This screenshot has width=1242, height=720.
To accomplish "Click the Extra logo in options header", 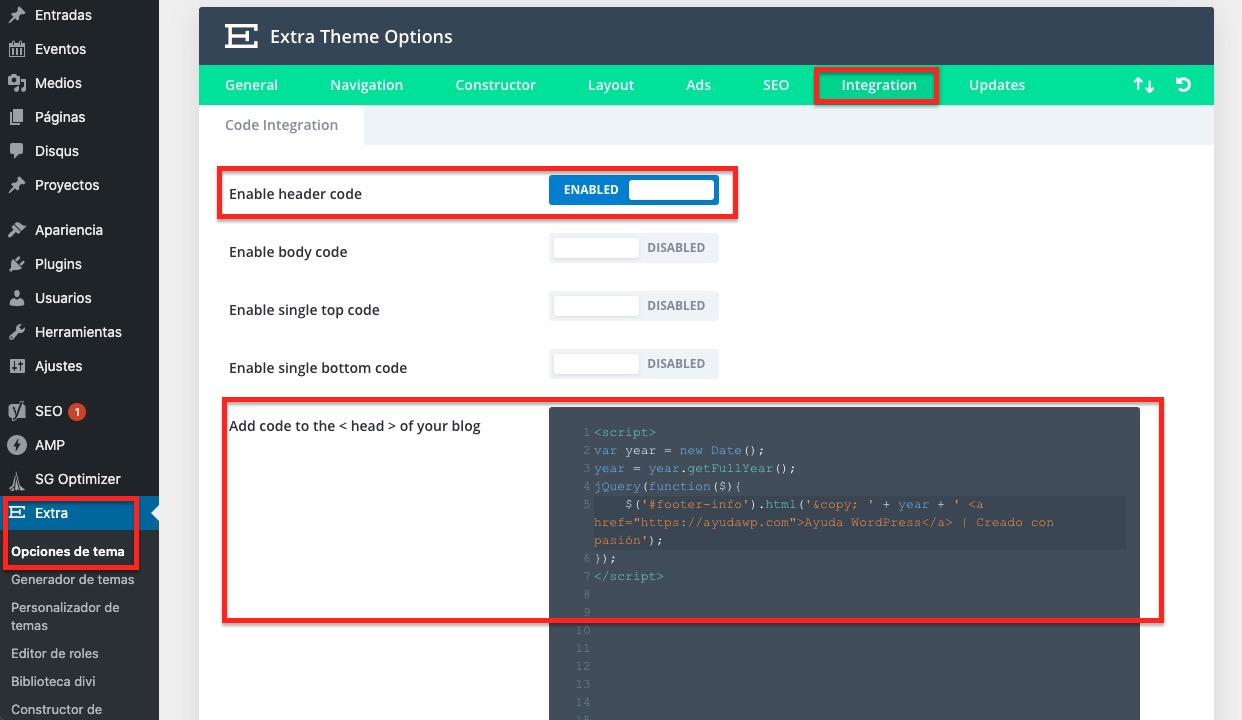I will (x=240, y=37).
